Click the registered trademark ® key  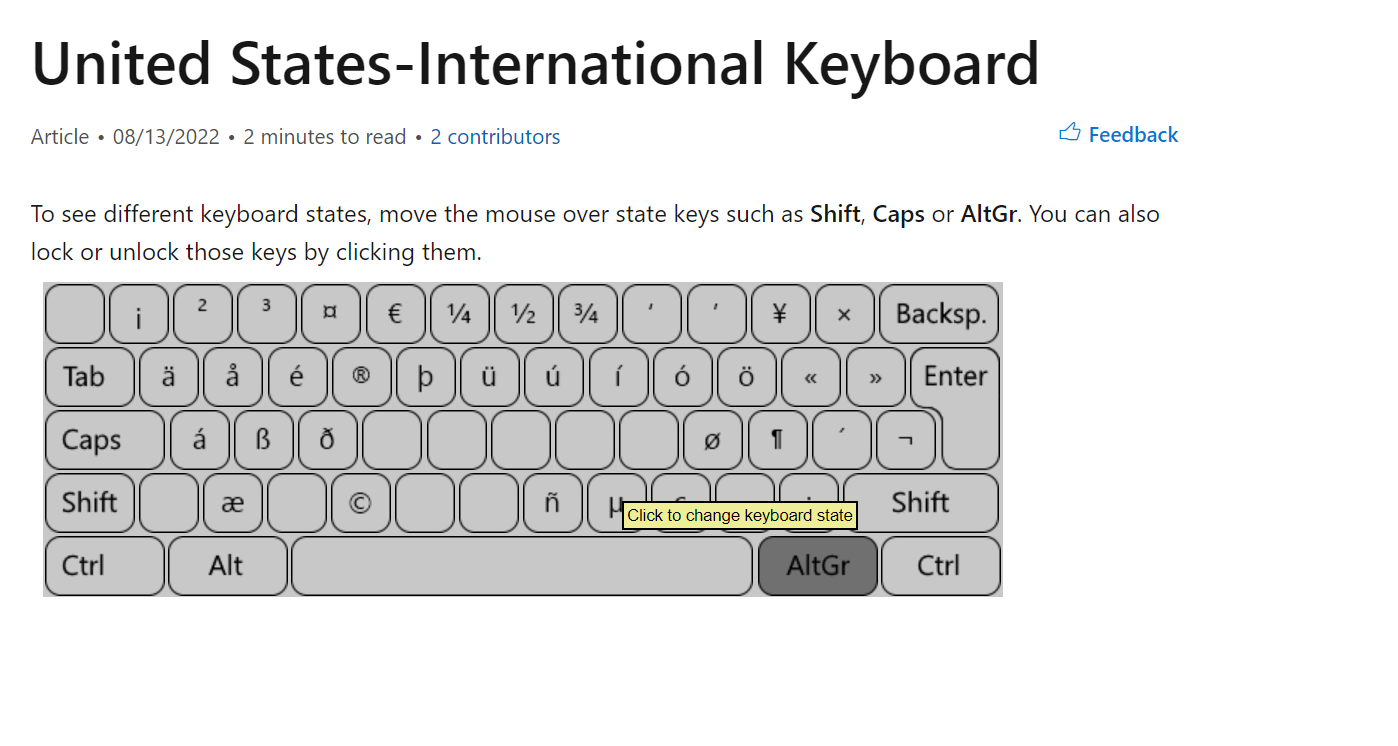pos(361,377)
